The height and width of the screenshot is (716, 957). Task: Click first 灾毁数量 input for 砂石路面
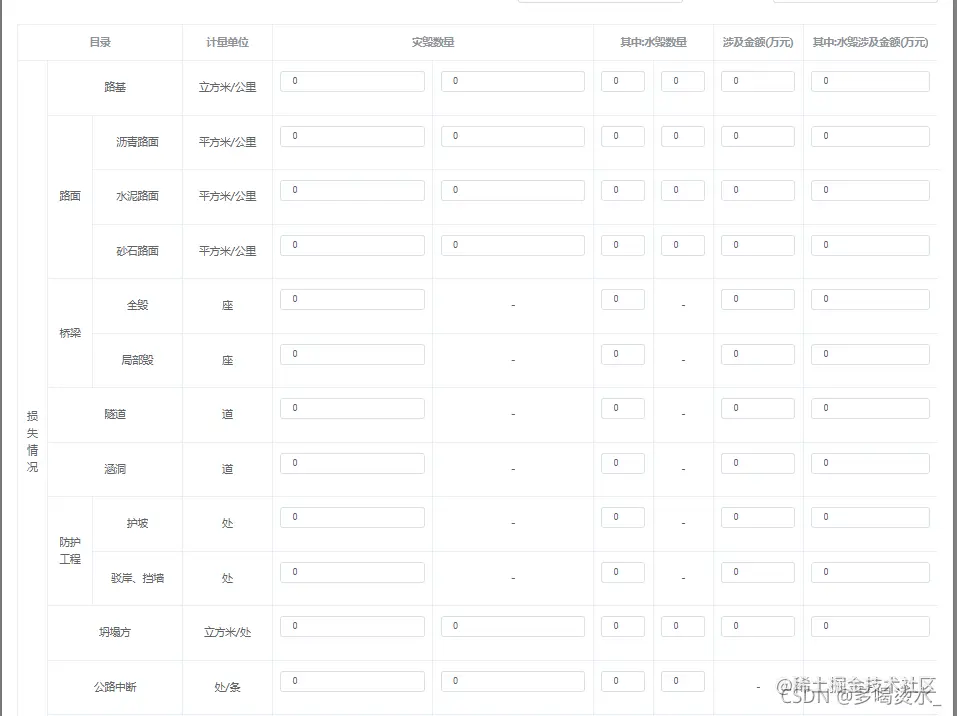coord(352,245)
